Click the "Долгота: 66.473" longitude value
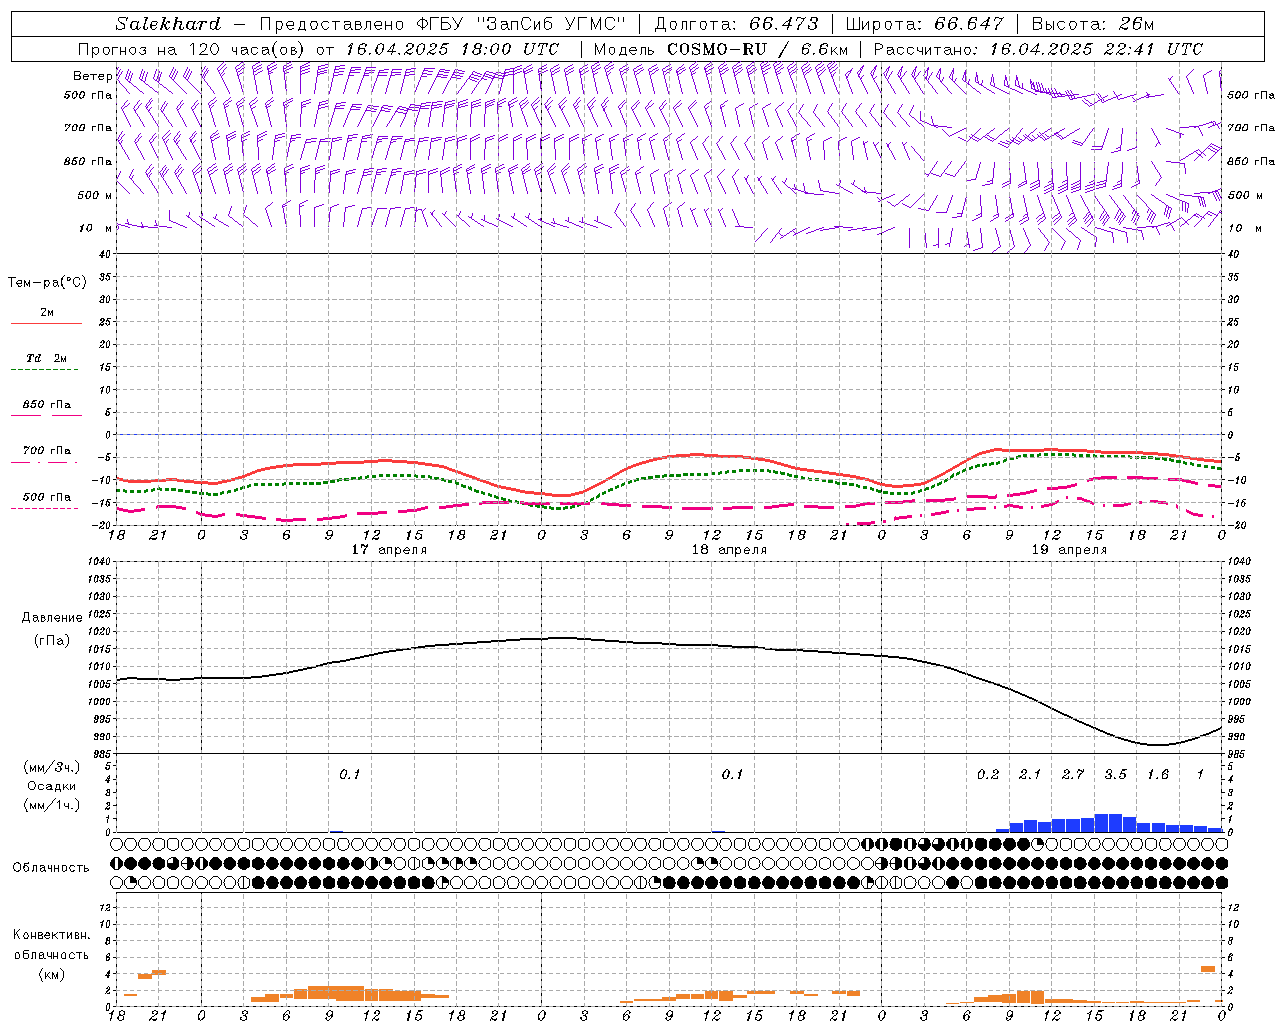Screen dimensions: 1280x1024 point(736,24)
